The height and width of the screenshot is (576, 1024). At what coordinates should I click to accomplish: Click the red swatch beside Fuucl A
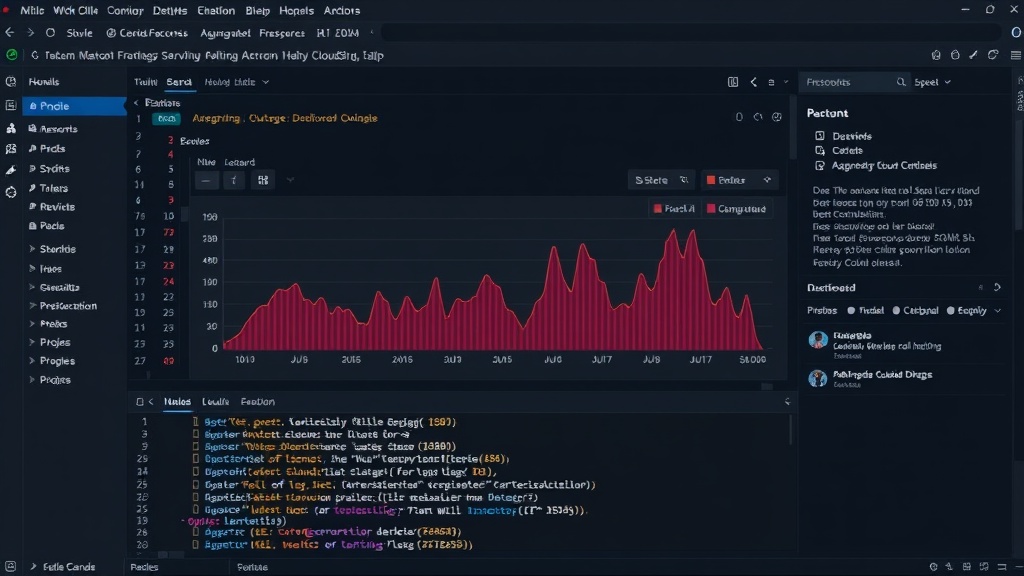(x=658, y=209)
